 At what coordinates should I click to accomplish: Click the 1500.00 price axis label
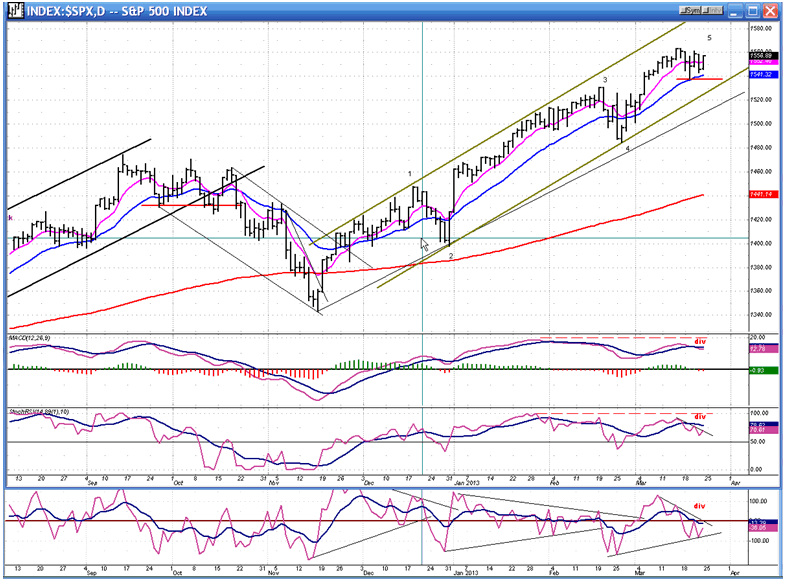761,124
